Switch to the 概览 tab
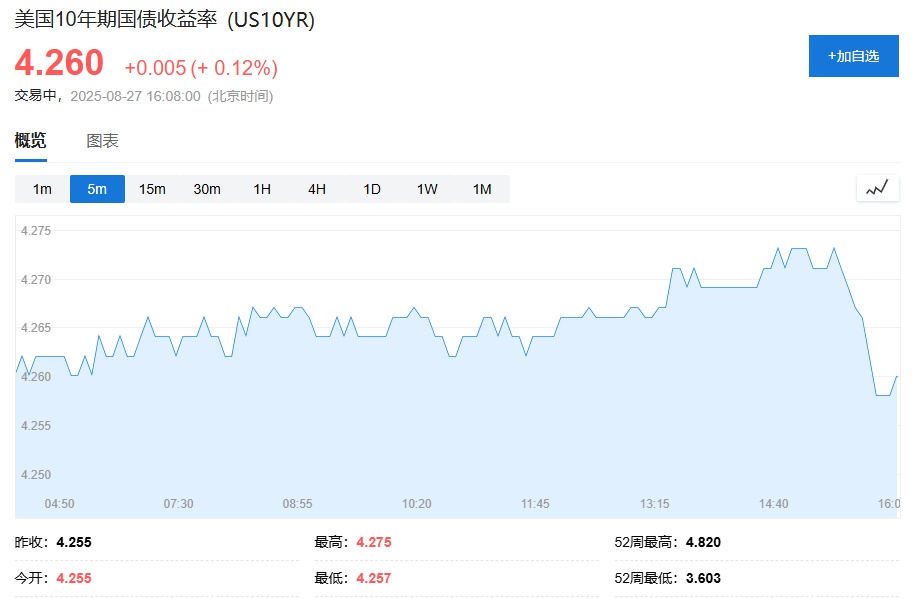Screen dimensions: 912x599 [30, 141]
